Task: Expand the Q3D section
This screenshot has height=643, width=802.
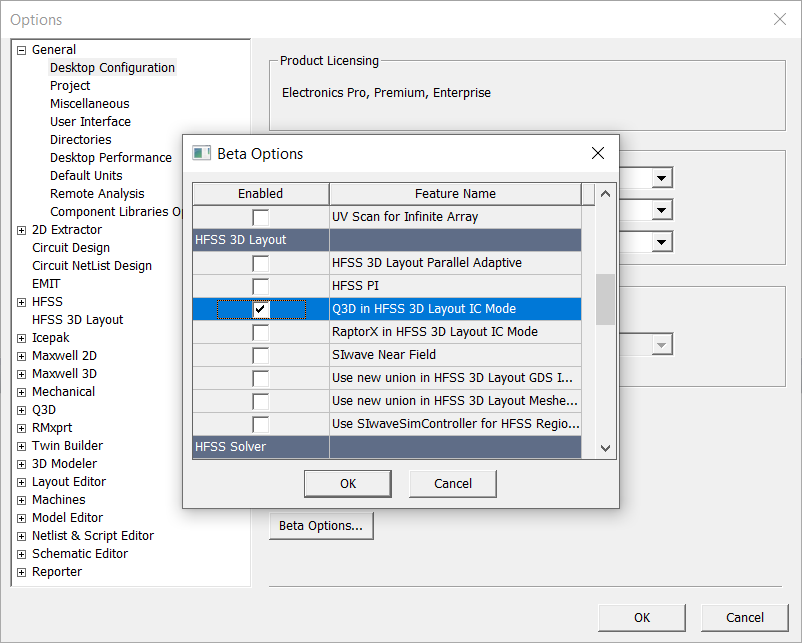Action: click(x=21, y=409)
